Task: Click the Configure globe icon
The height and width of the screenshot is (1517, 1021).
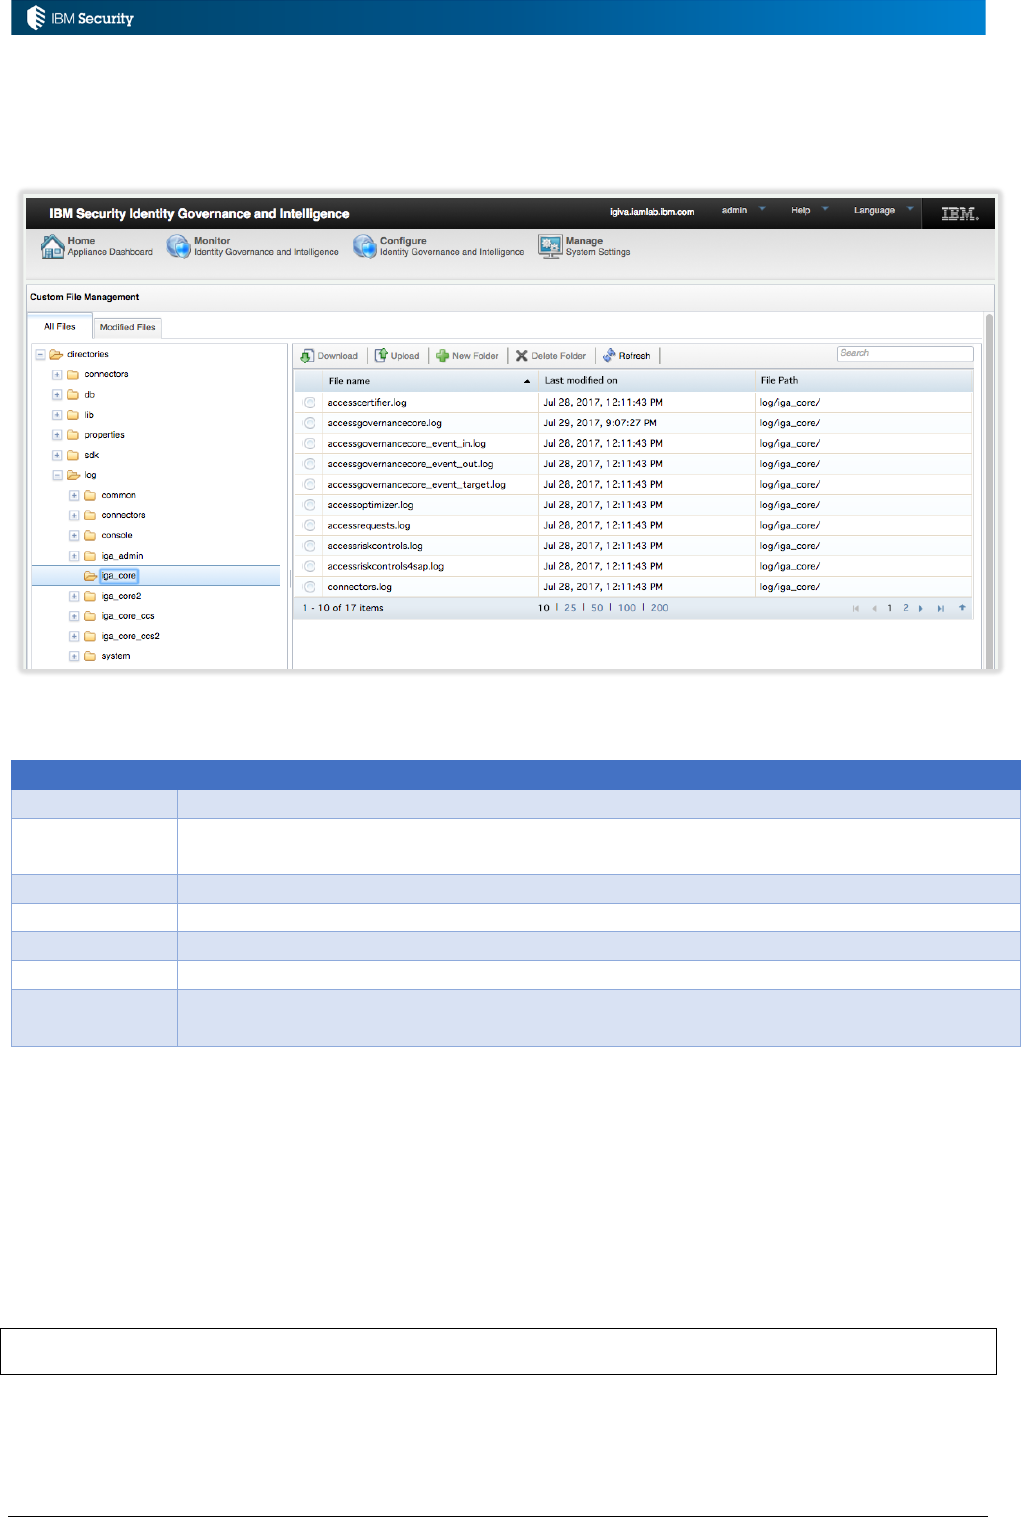Action: (x=365, y=246)
